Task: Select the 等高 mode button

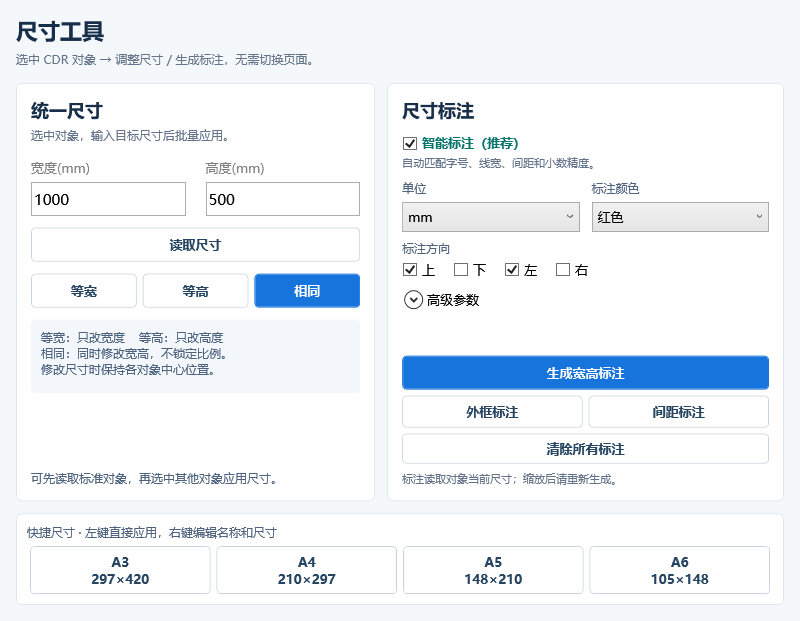Action: (x=195, y=291)
